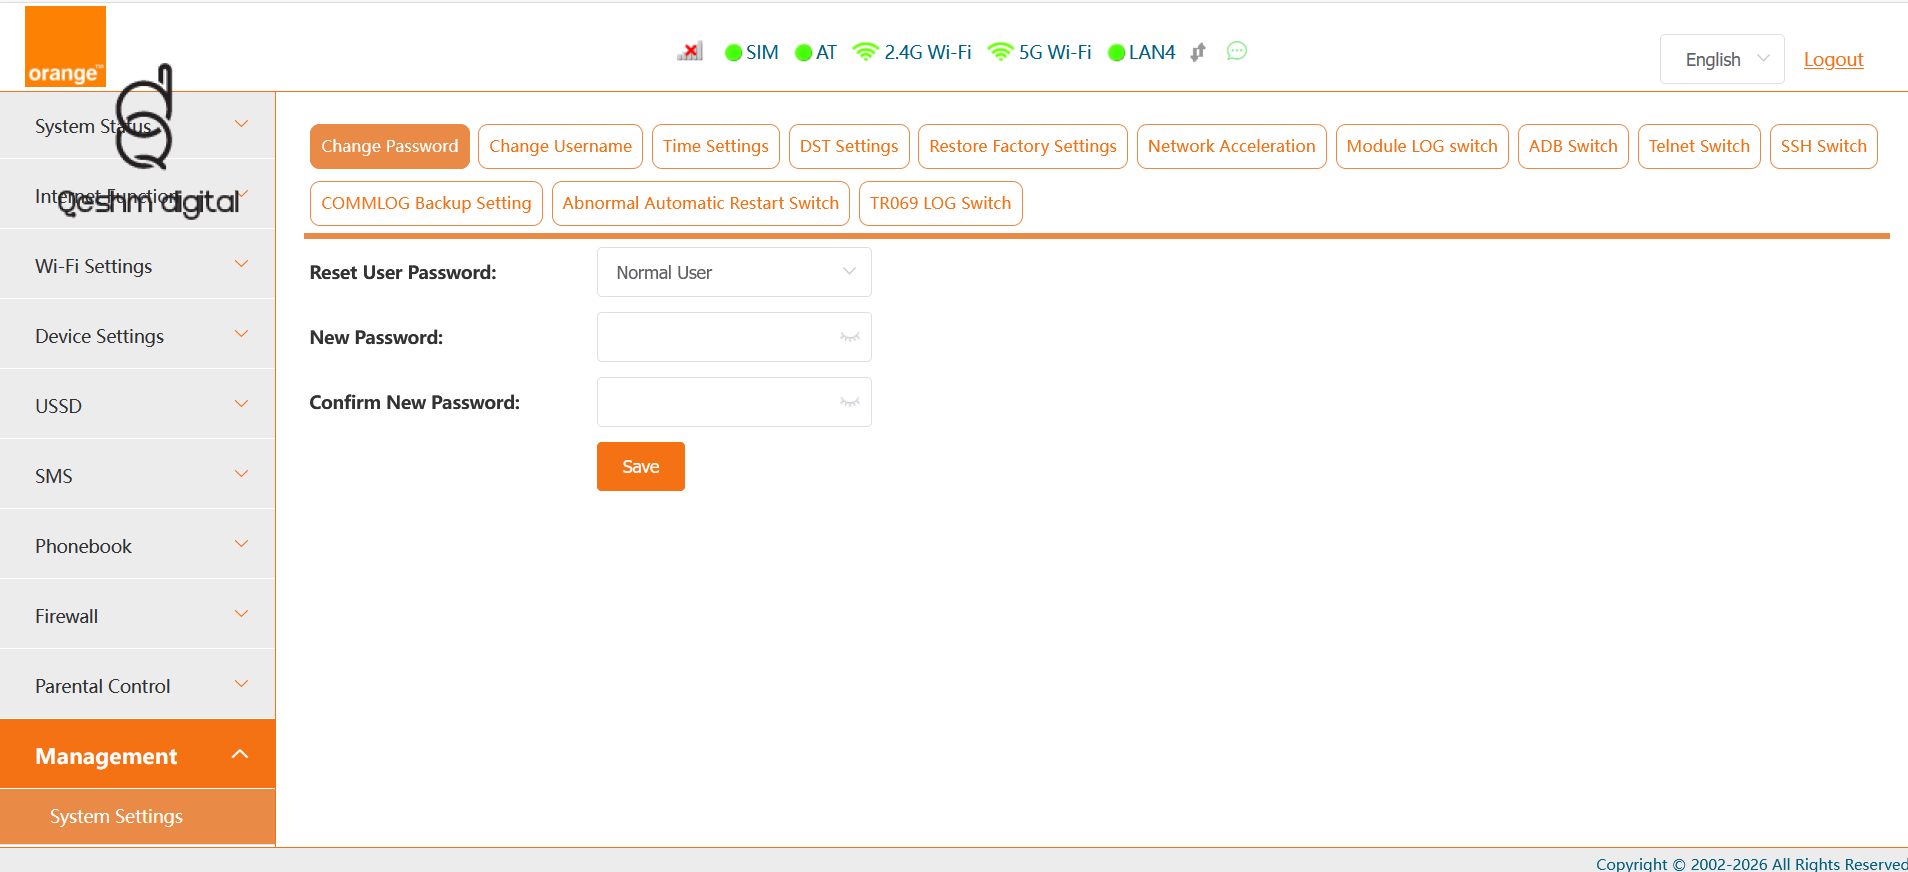Expand the System Status menu
This screenshot has height=872, width=1908.
(x=138, y=126)
